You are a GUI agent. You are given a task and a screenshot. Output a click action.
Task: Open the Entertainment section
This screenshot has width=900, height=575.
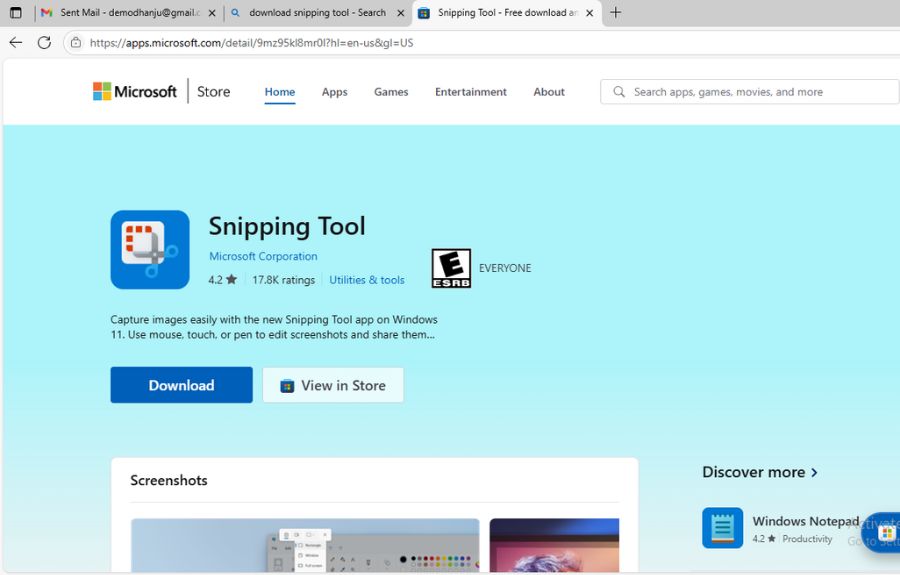[x=471, y=92]
